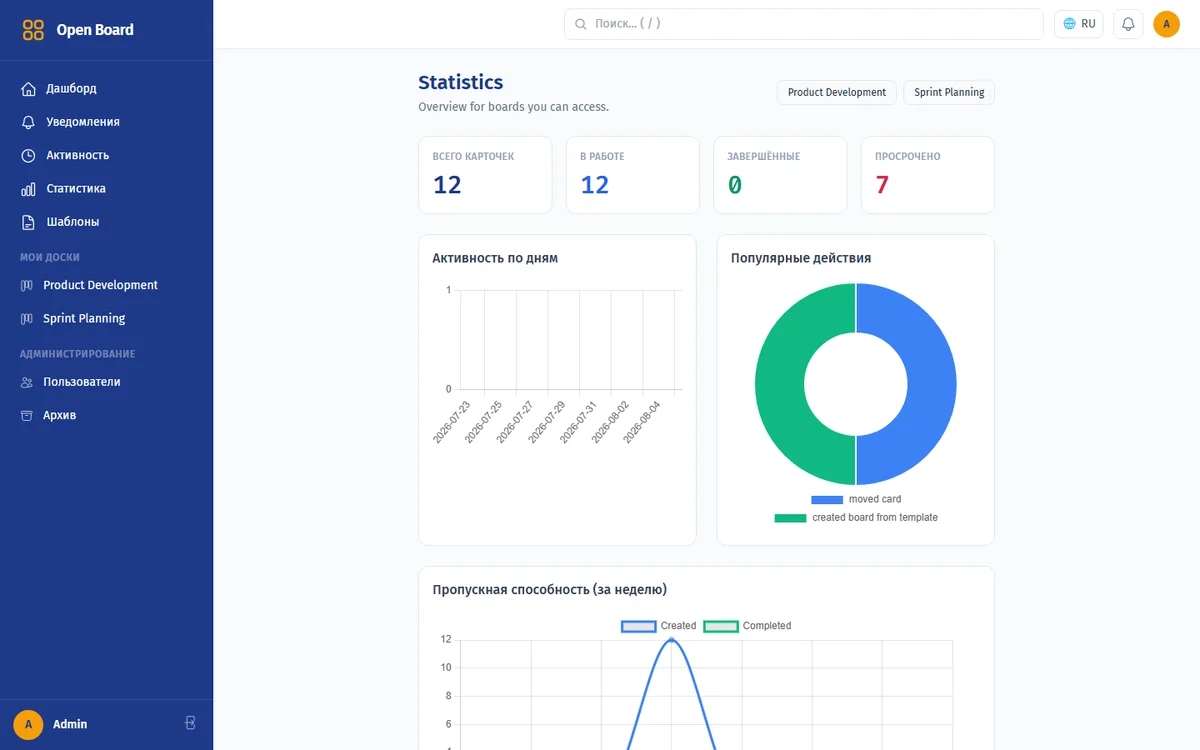The height and width of the screenshot is (750, 1200).
Task: Toggle moved card legend item
Action: (856, 499)
